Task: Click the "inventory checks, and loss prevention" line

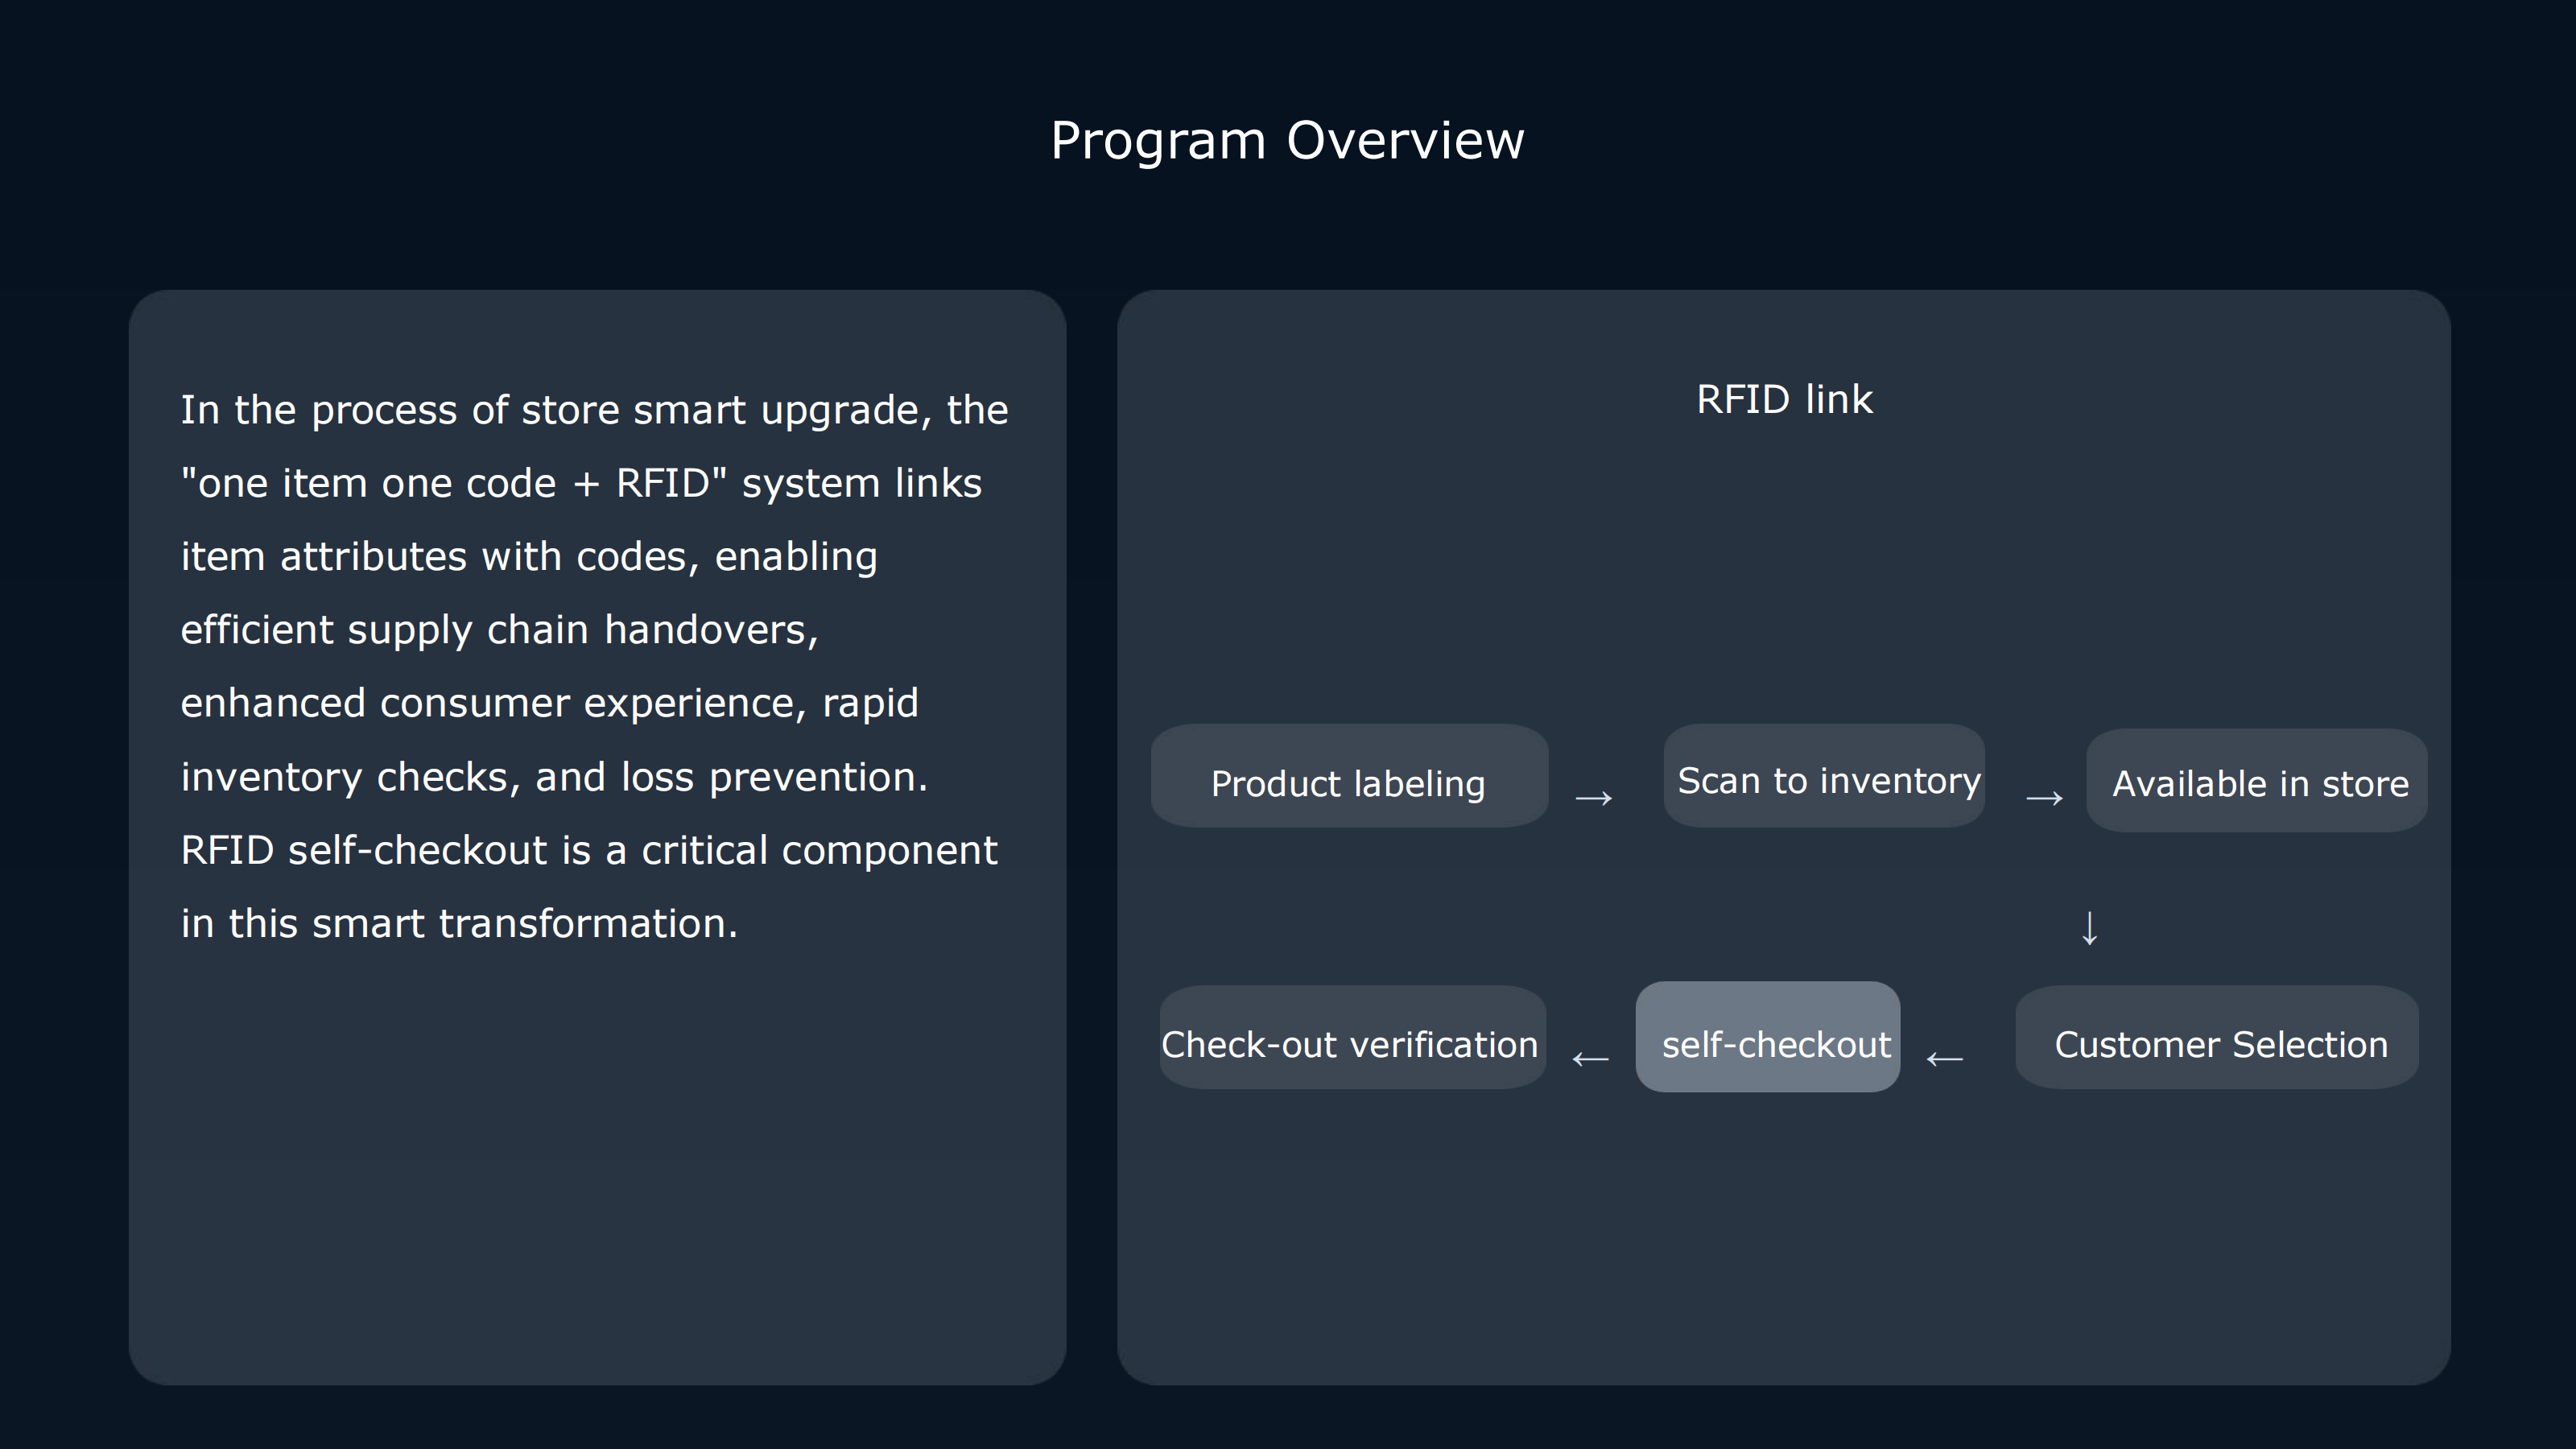Action: coord(554,777)
